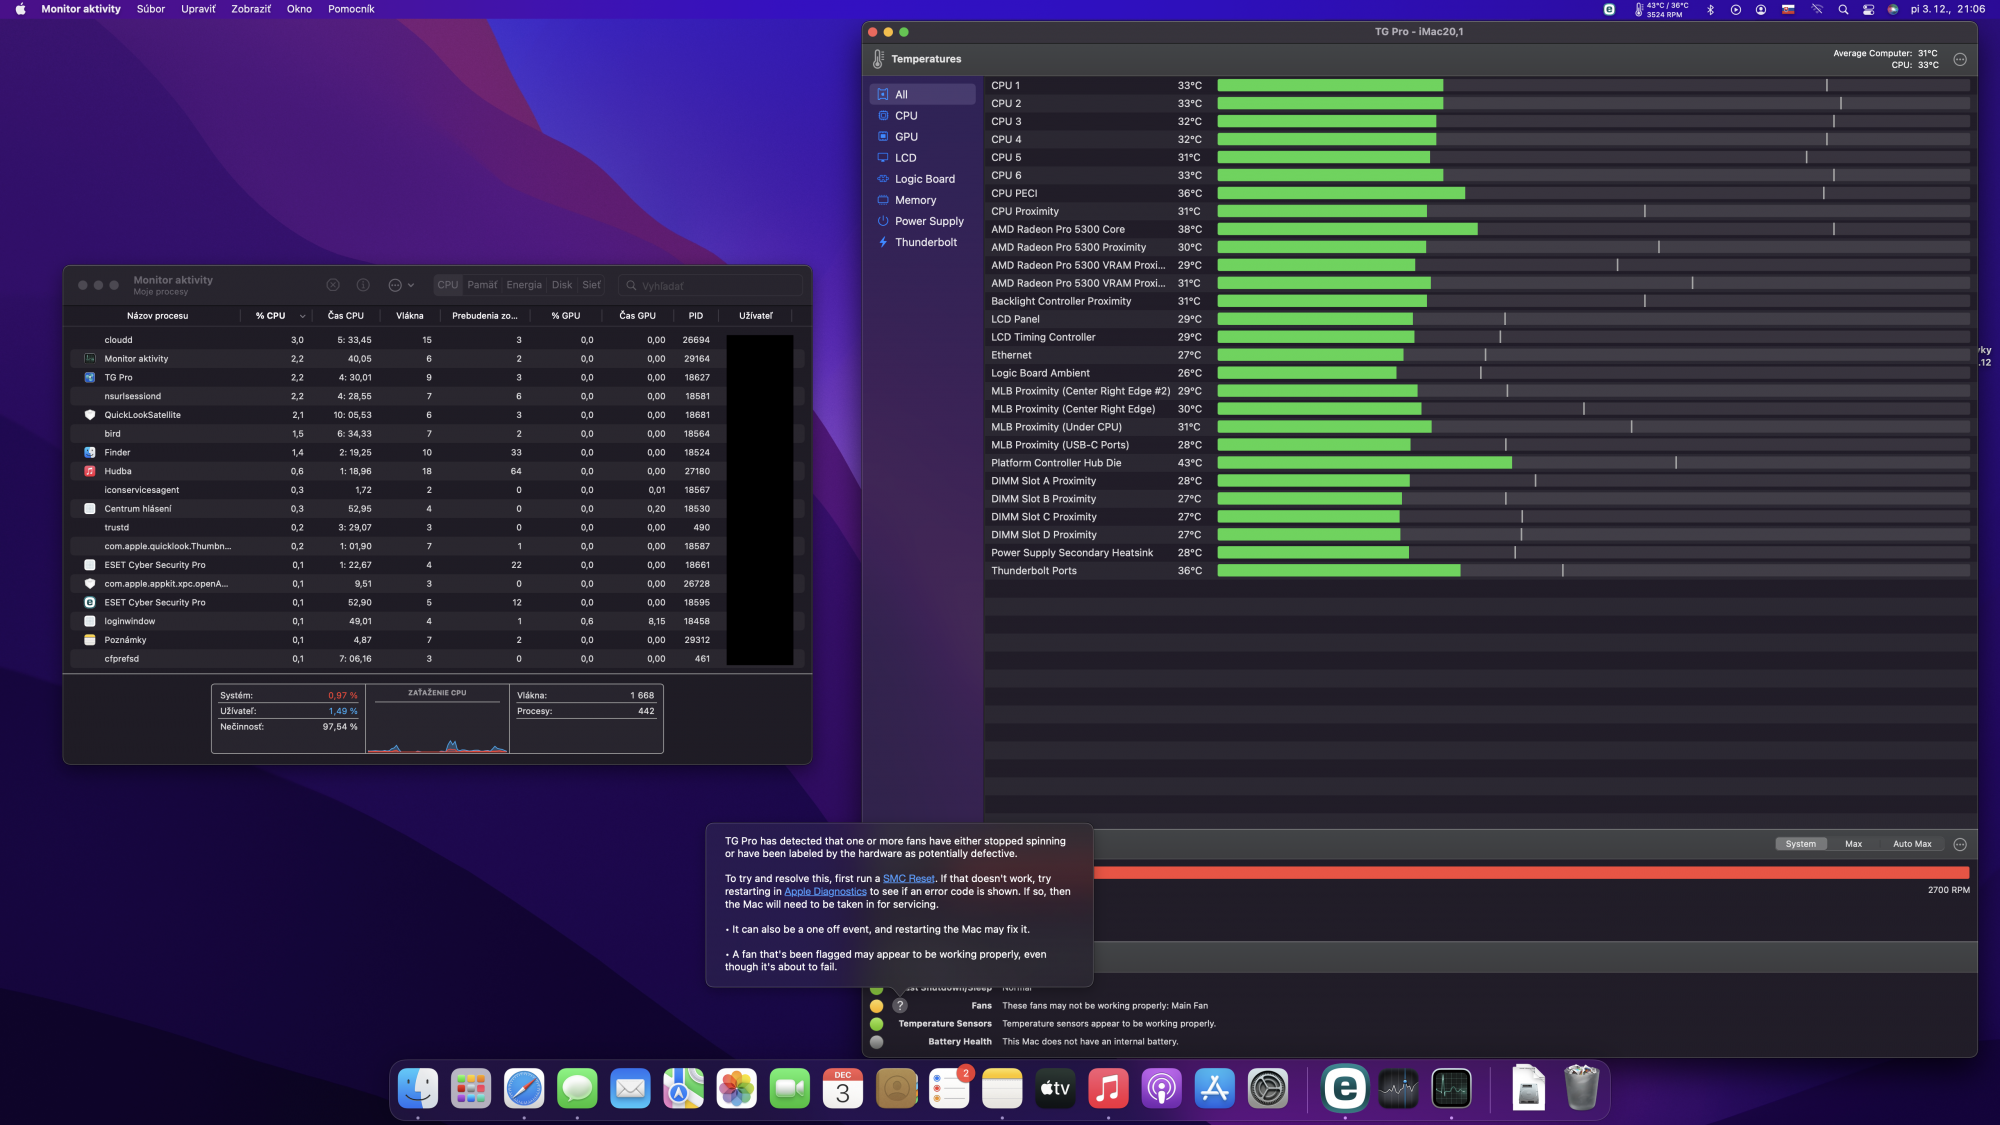Viewport: 2000px width, 1125px height.
Task: Open the Thunderbolt sensors category
Action: tap(925, 242)
